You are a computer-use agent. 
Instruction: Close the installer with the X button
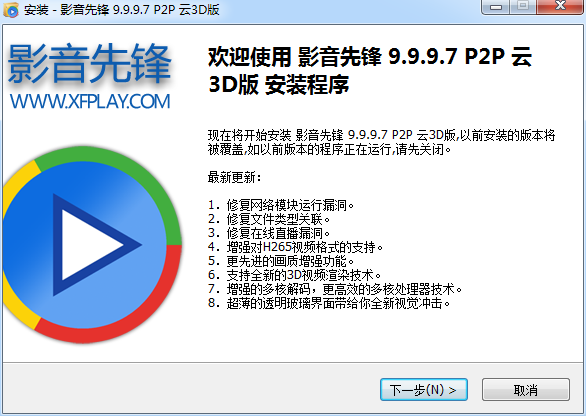pyautogui.click(x=560, y=6)
